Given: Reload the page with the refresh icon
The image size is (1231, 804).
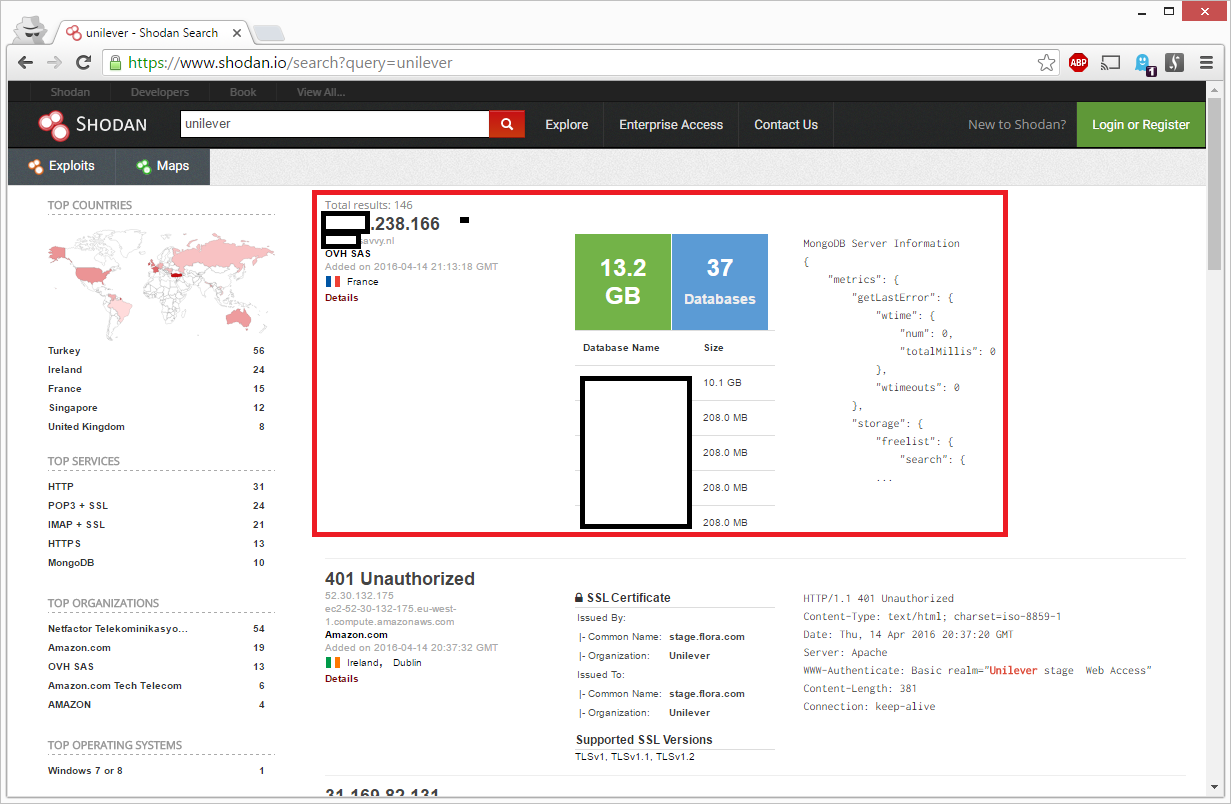Looking at the screenshot, I should [x=83, y=63].
